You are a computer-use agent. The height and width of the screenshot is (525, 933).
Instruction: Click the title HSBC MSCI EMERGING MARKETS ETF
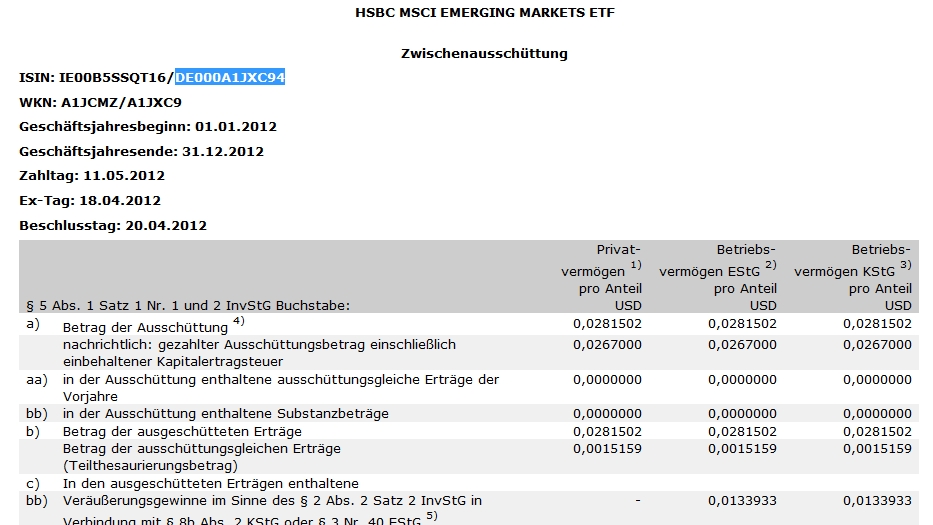pyautogui.click(x=484, y=12)
